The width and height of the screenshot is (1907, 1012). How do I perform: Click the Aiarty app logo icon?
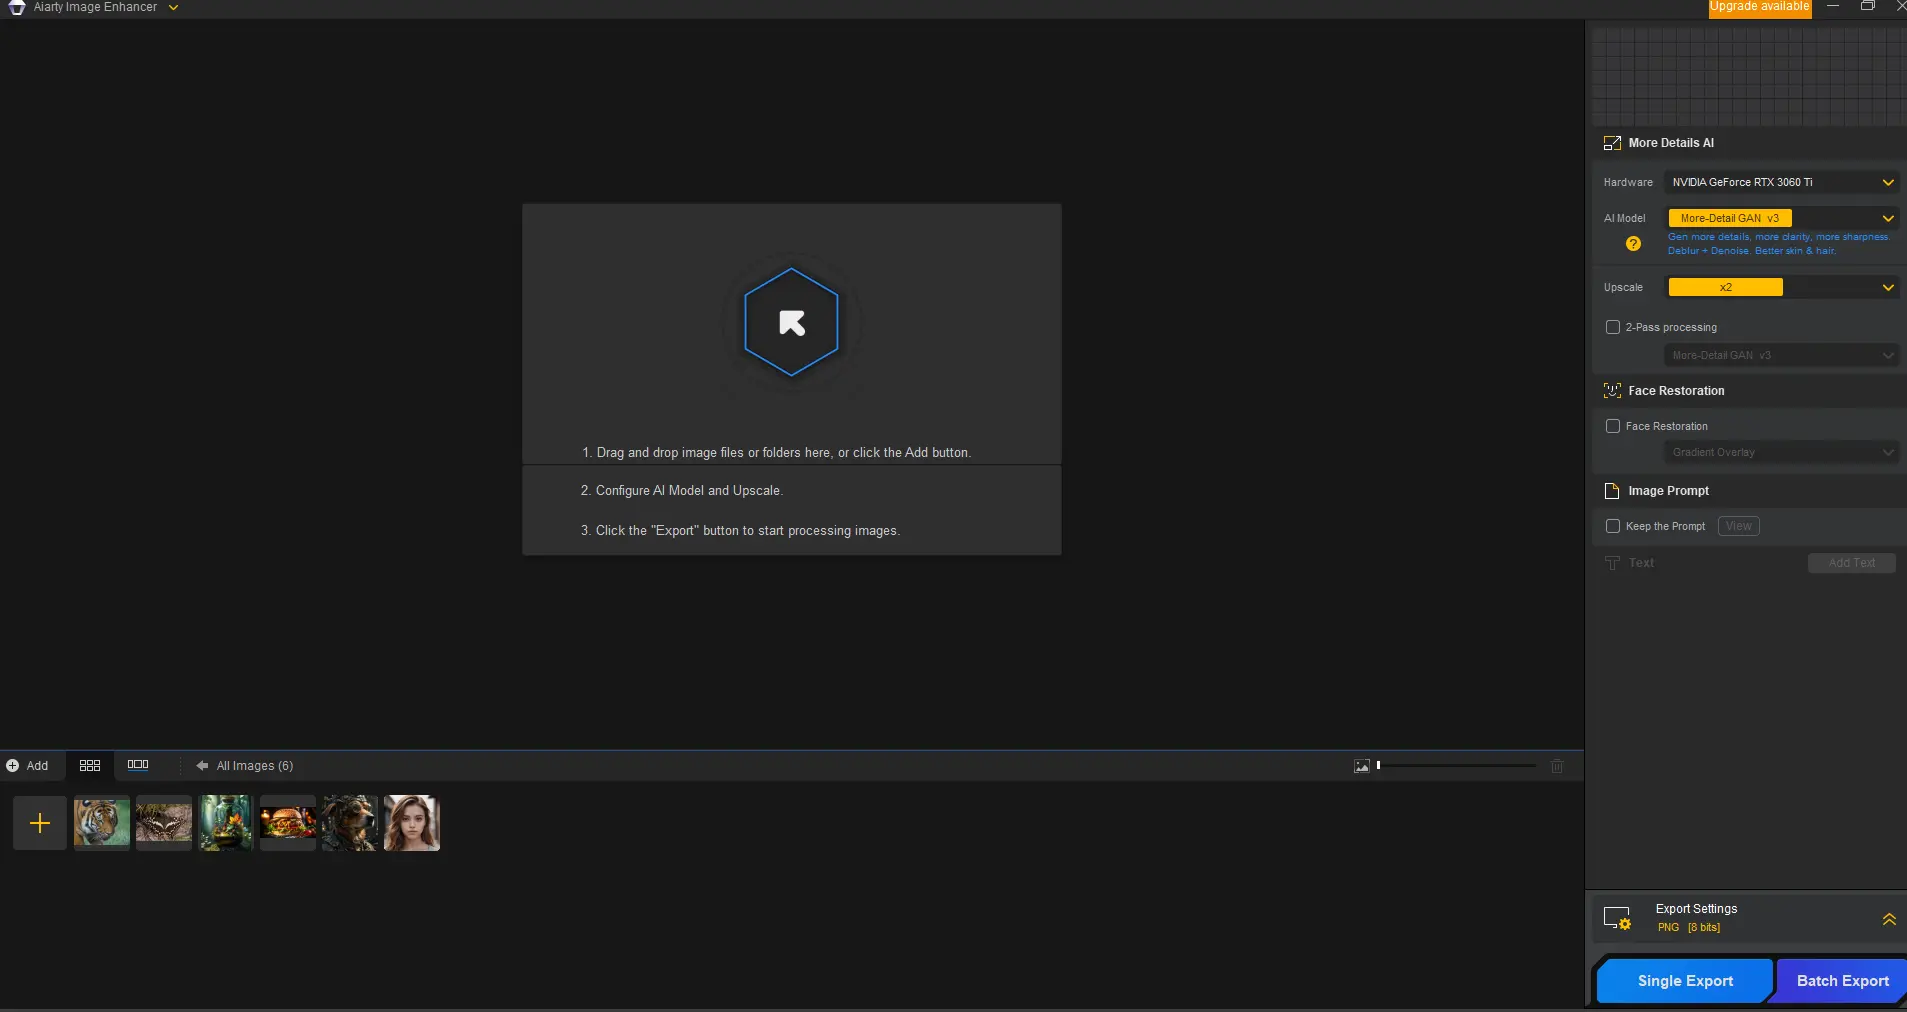tap(17, 7)
